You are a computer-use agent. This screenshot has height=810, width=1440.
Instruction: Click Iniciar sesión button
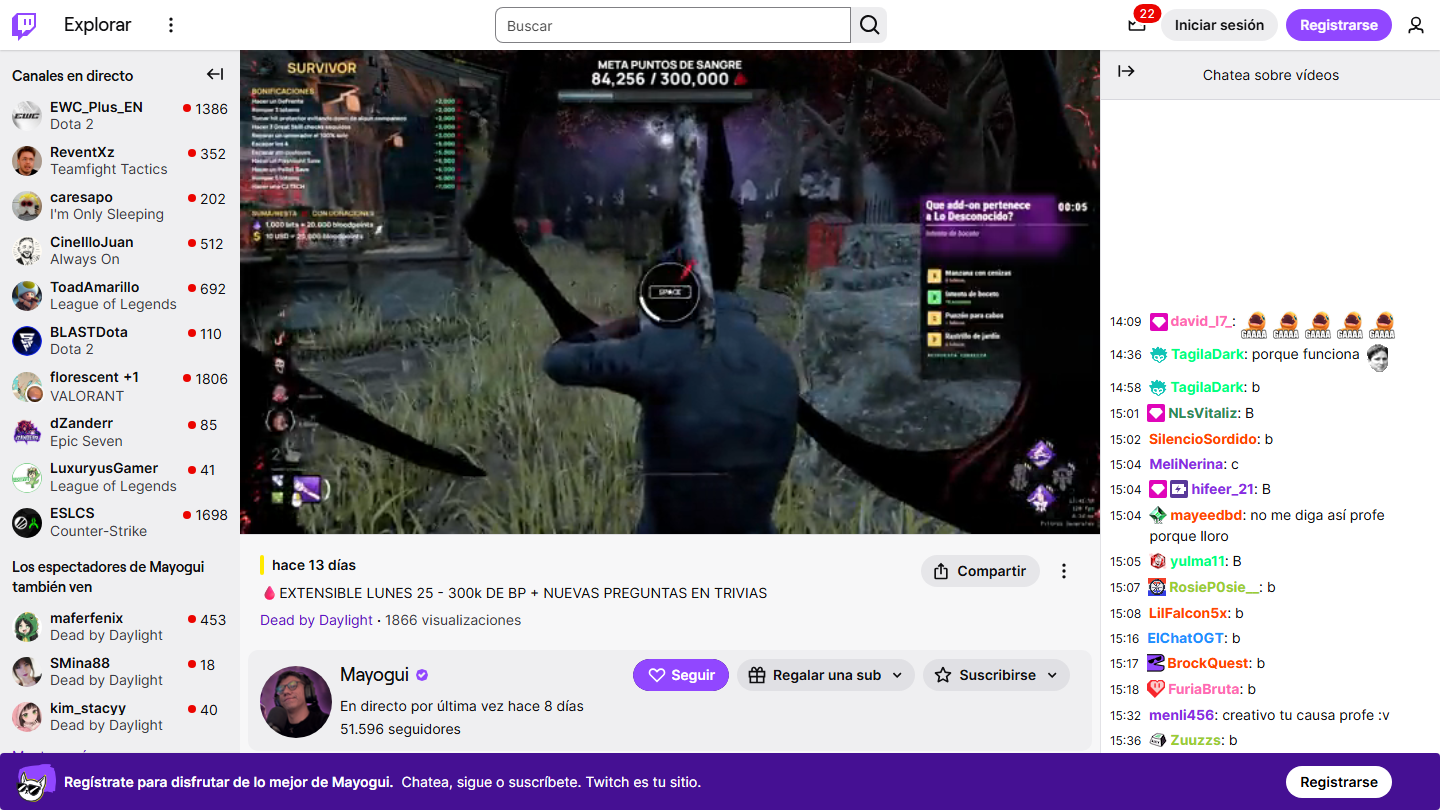[x=1219, y=25]
